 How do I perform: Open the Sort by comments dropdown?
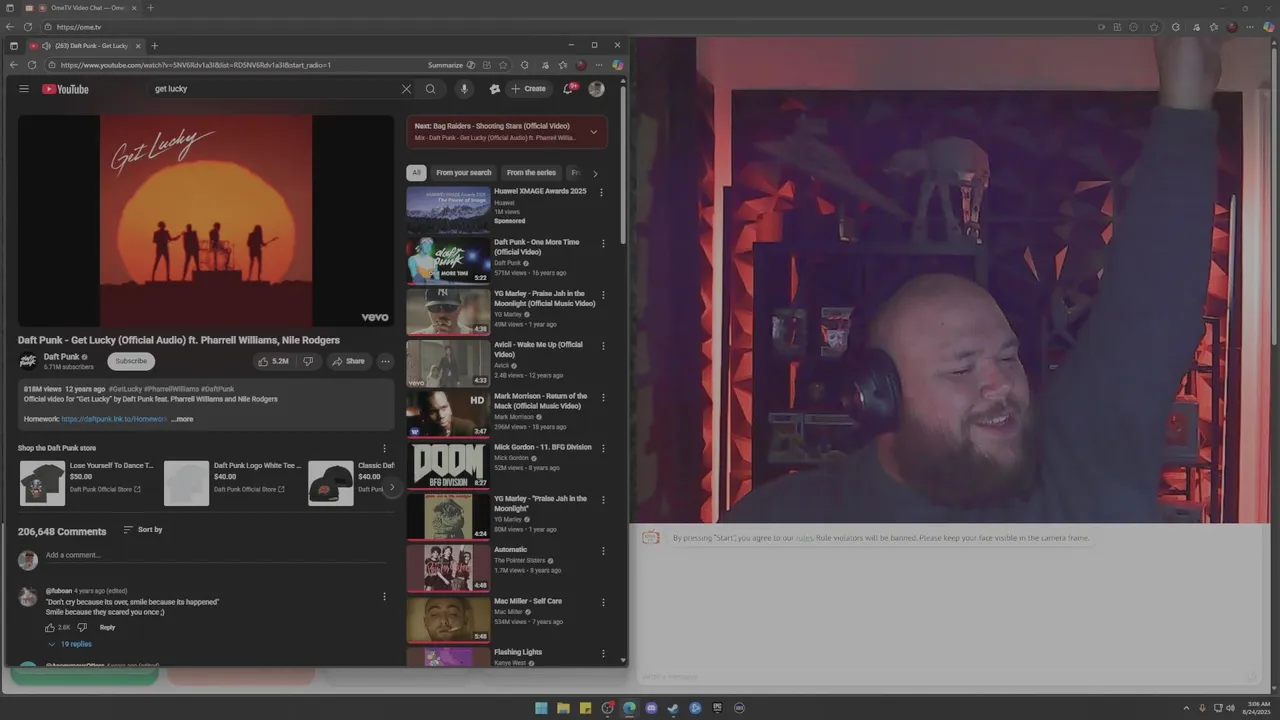click(x=143, y=530)
